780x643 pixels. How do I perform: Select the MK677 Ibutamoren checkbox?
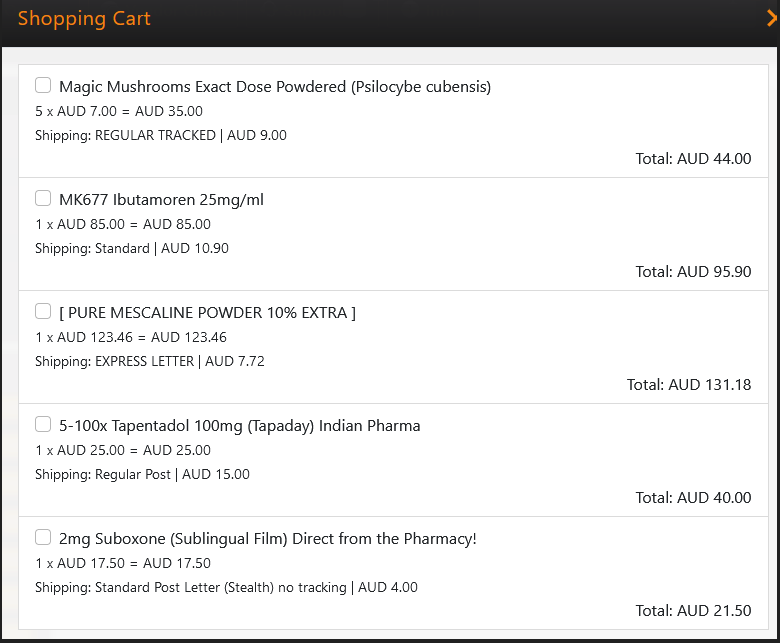coord(43,198)
